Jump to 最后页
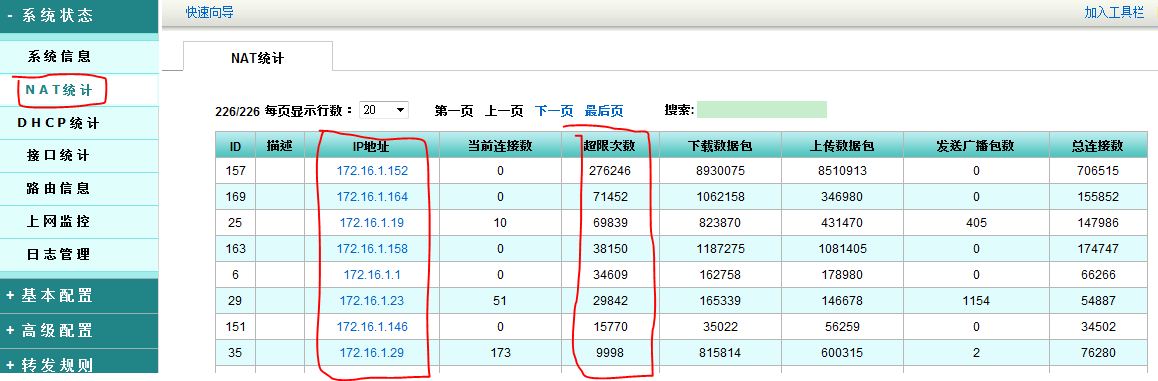Screen dimensions: 1158x381 (604, 111)
